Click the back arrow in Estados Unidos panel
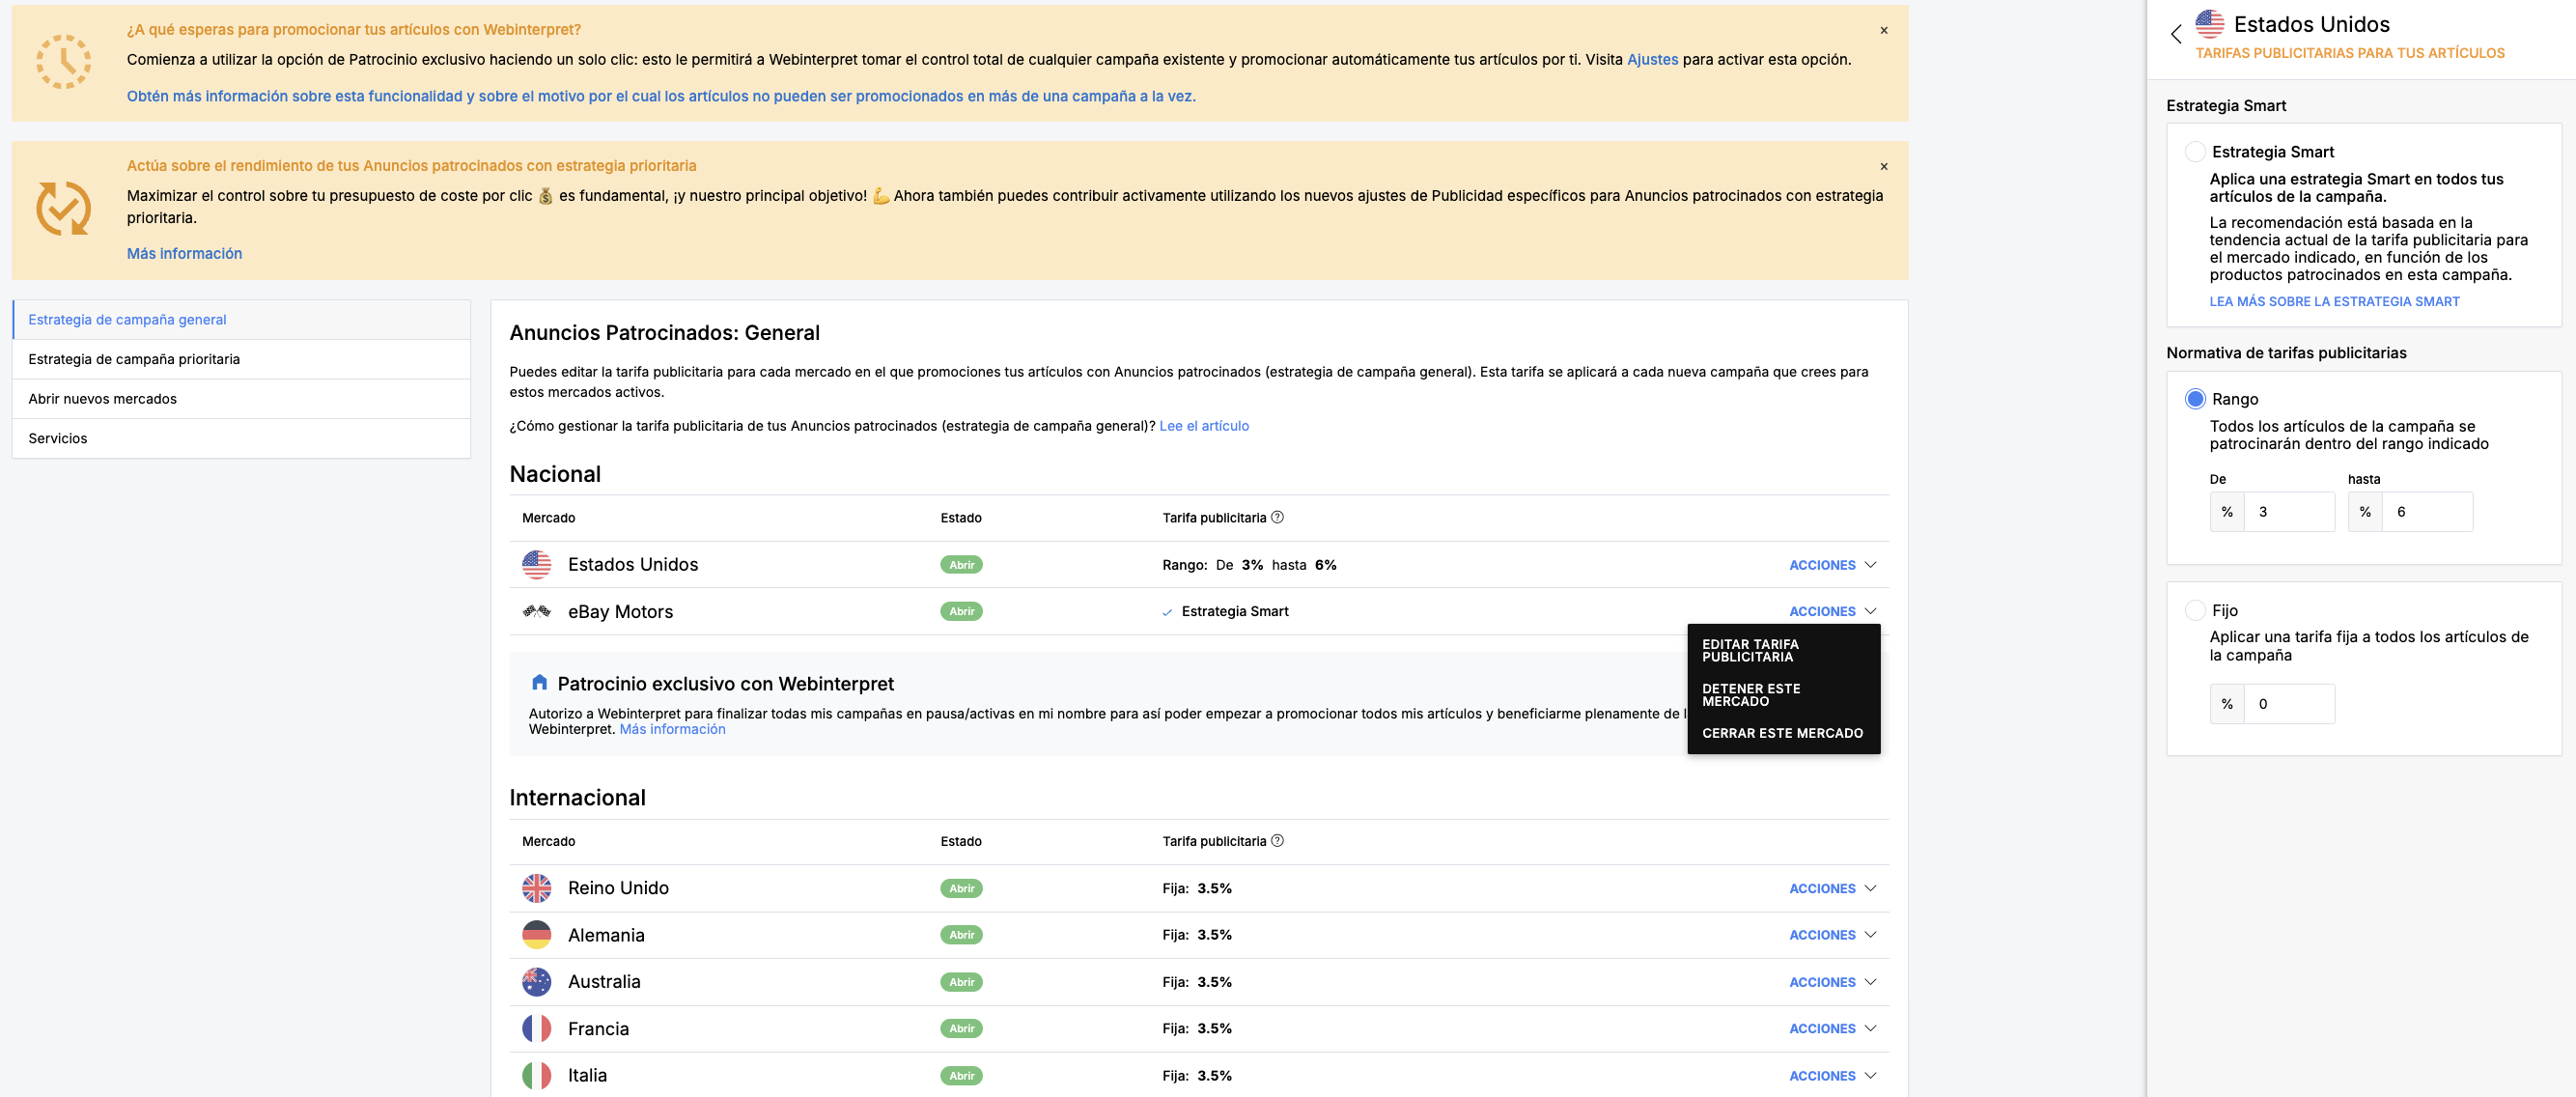 2175,34
